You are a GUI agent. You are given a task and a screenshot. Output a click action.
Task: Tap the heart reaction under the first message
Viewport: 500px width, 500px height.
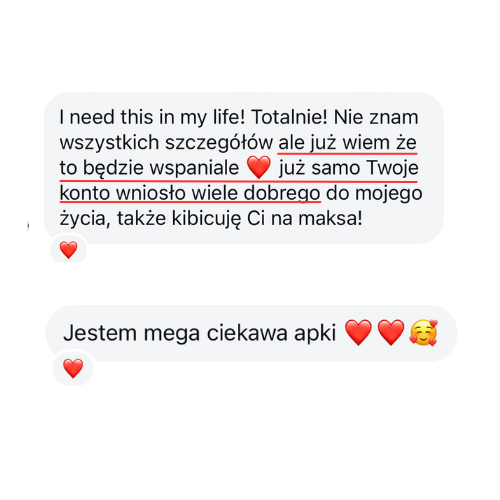coord(68,250)
